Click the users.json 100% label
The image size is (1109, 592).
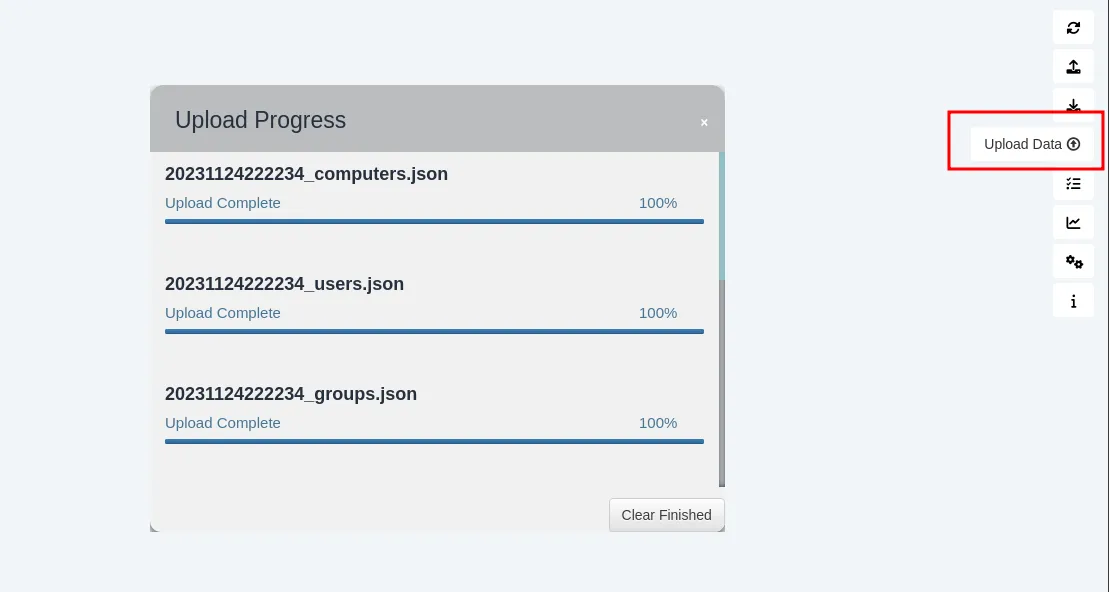tap(657, 313)
